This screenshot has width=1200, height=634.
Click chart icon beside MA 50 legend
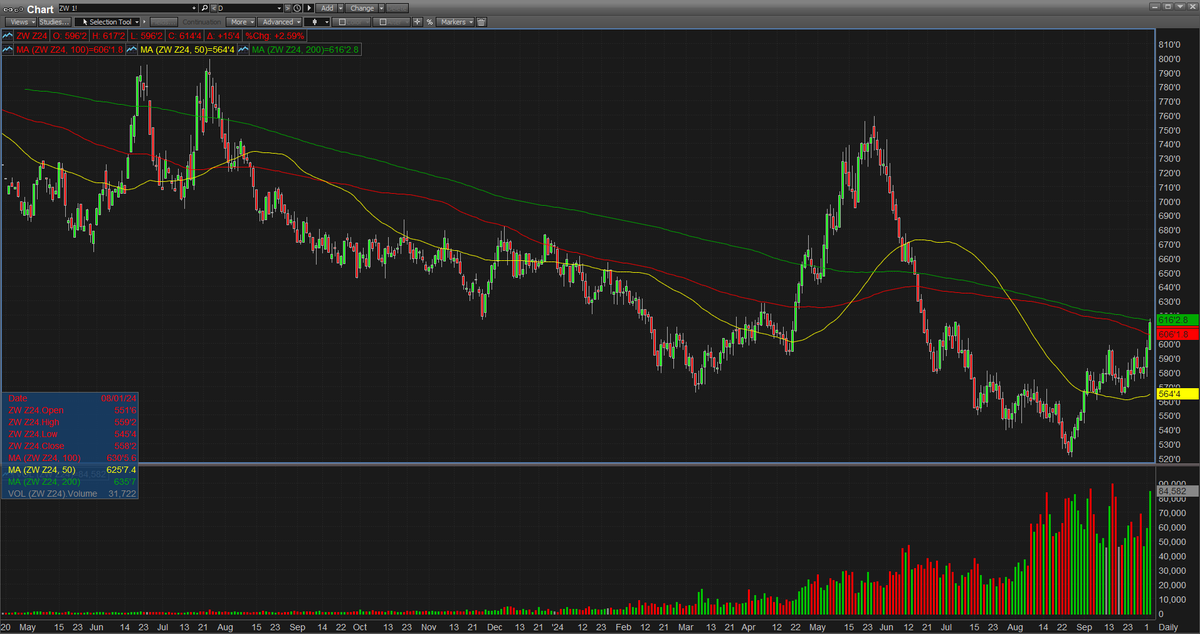(132, 50)
